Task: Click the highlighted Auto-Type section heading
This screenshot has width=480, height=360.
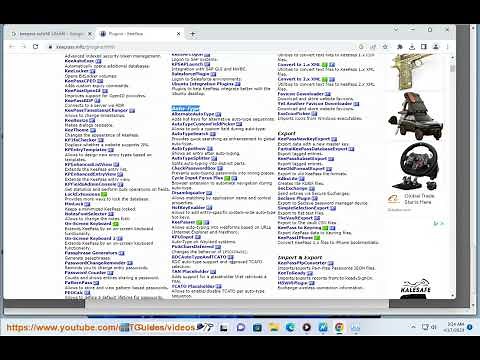Action: [x=185, y=108]
